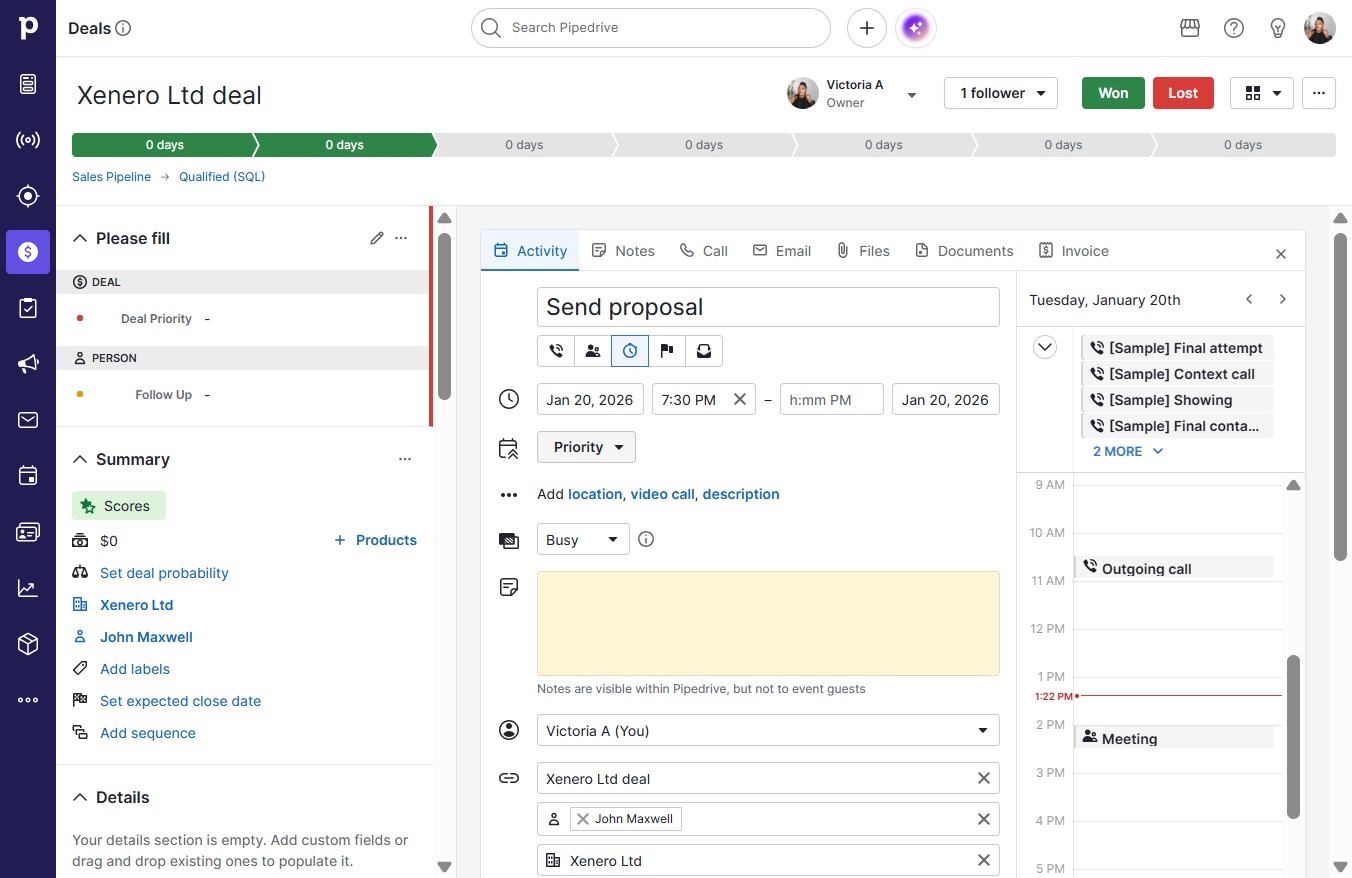This screenshot has height=878, width=1352.
Task: Collapse the Please fill section
Action: (x=80, y=238)
